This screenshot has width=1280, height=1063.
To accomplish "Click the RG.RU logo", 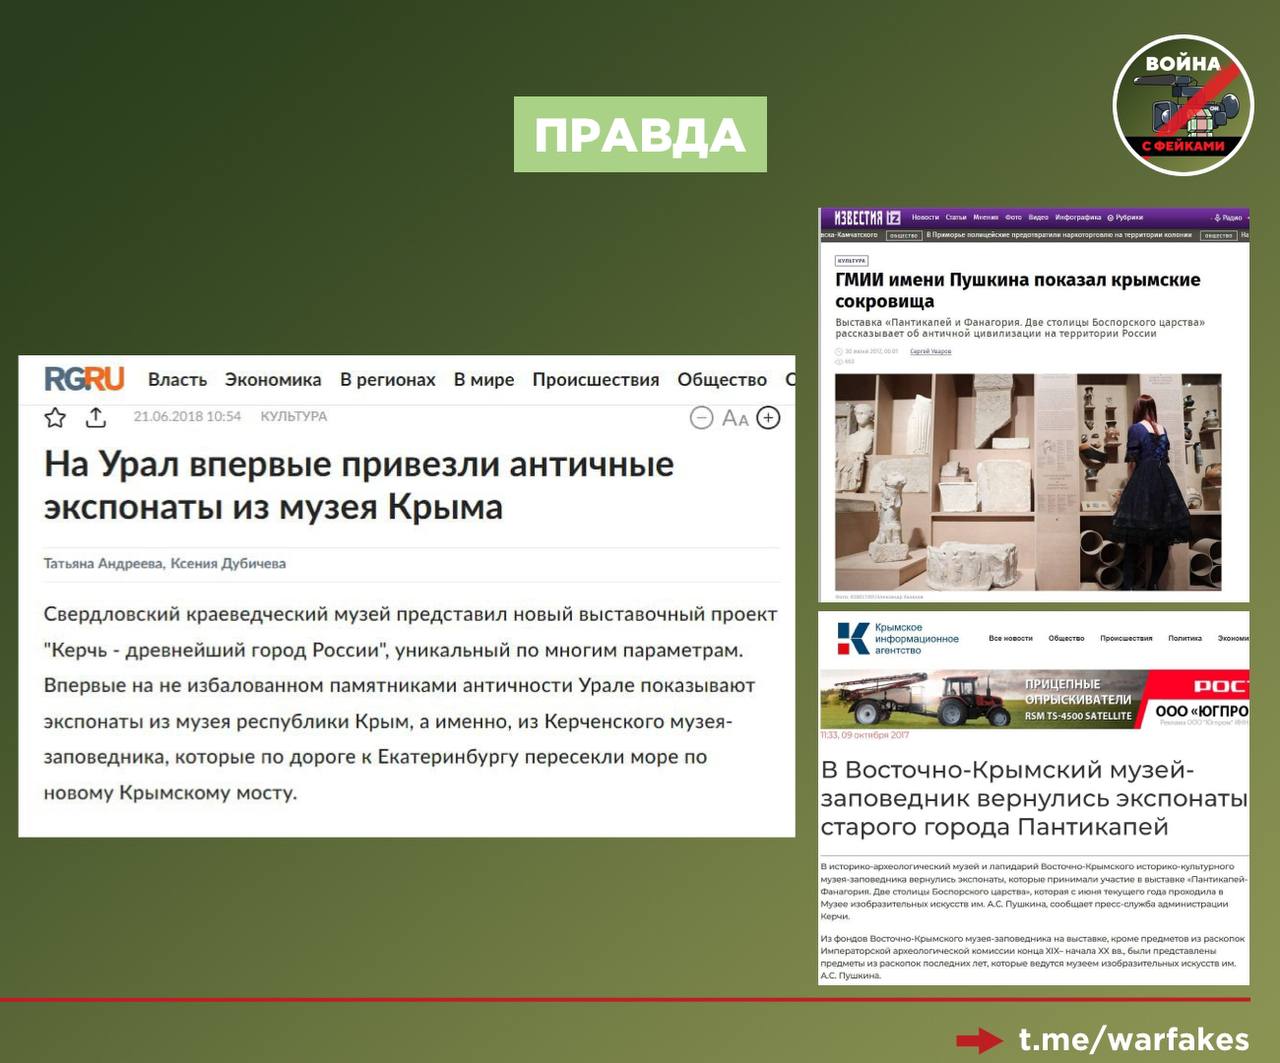I will click(84, 379).
